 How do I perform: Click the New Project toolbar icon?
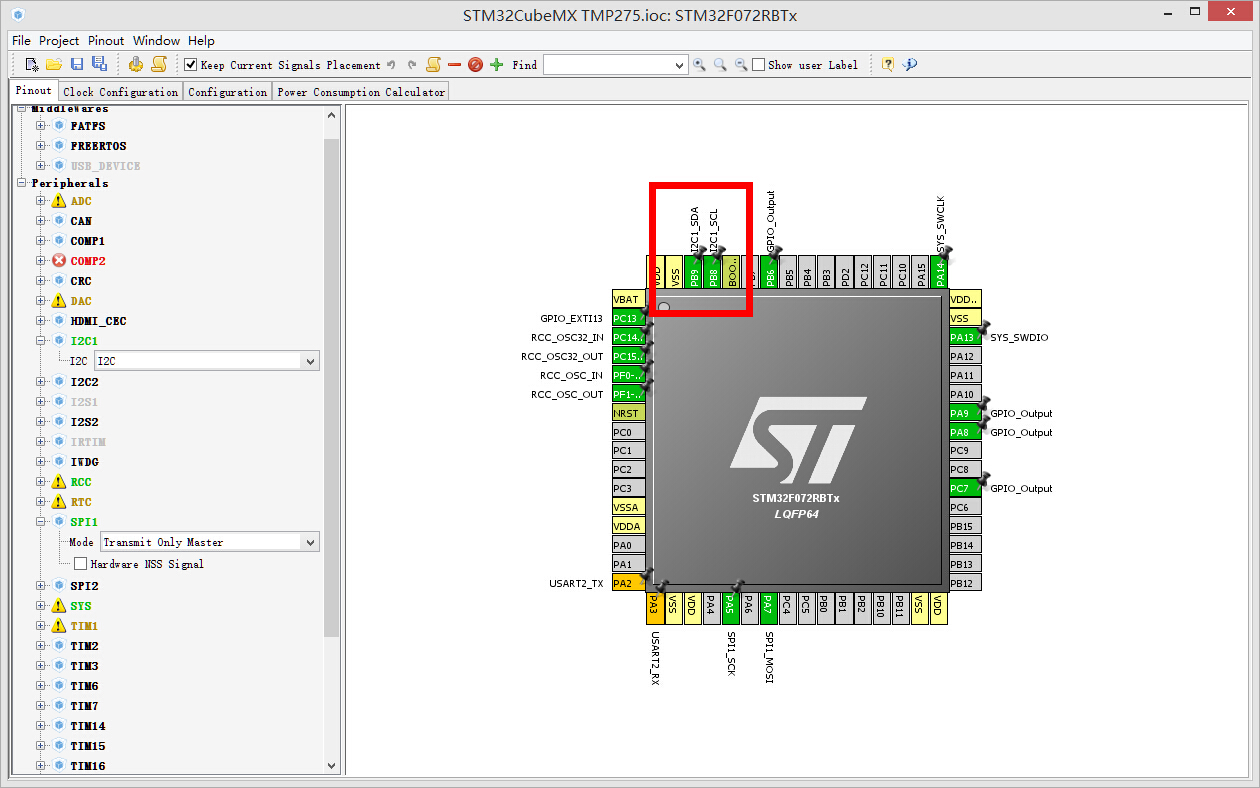coord(32,64)
